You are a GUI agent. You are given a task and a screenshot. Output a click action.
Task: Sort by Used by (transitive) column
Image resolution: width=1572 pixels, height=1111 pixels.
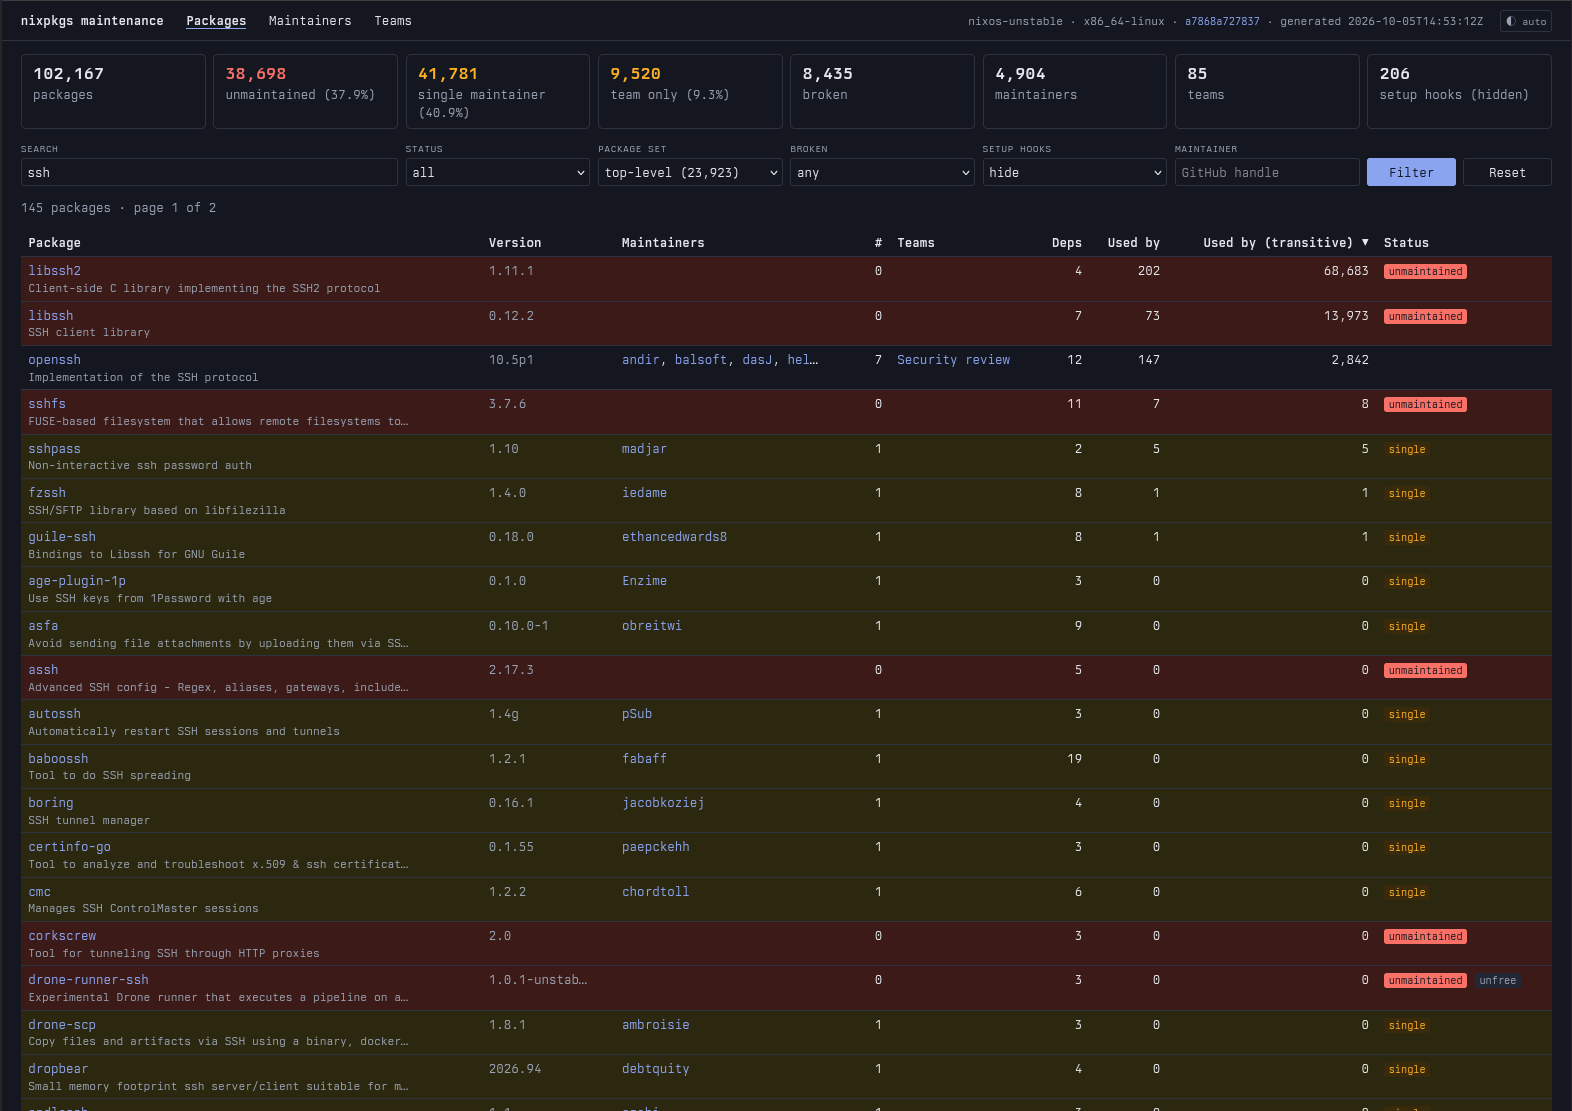1286,243
